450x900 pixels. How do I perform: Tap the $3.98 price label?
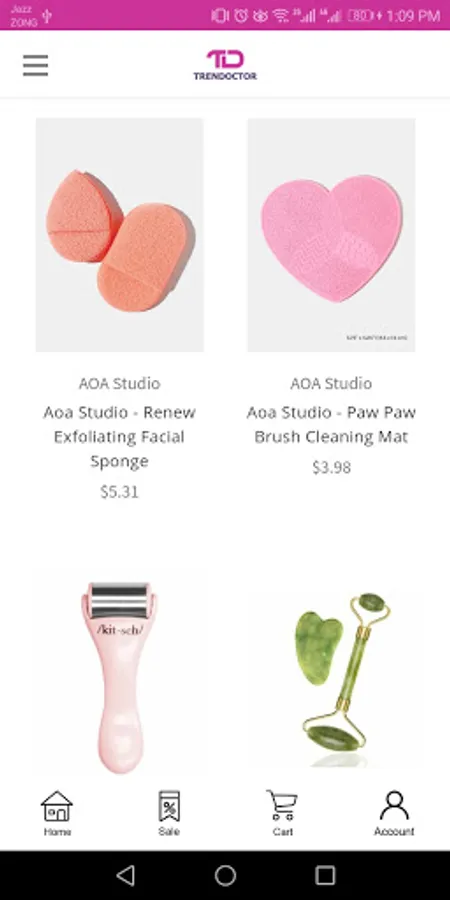tap(331, 468)
